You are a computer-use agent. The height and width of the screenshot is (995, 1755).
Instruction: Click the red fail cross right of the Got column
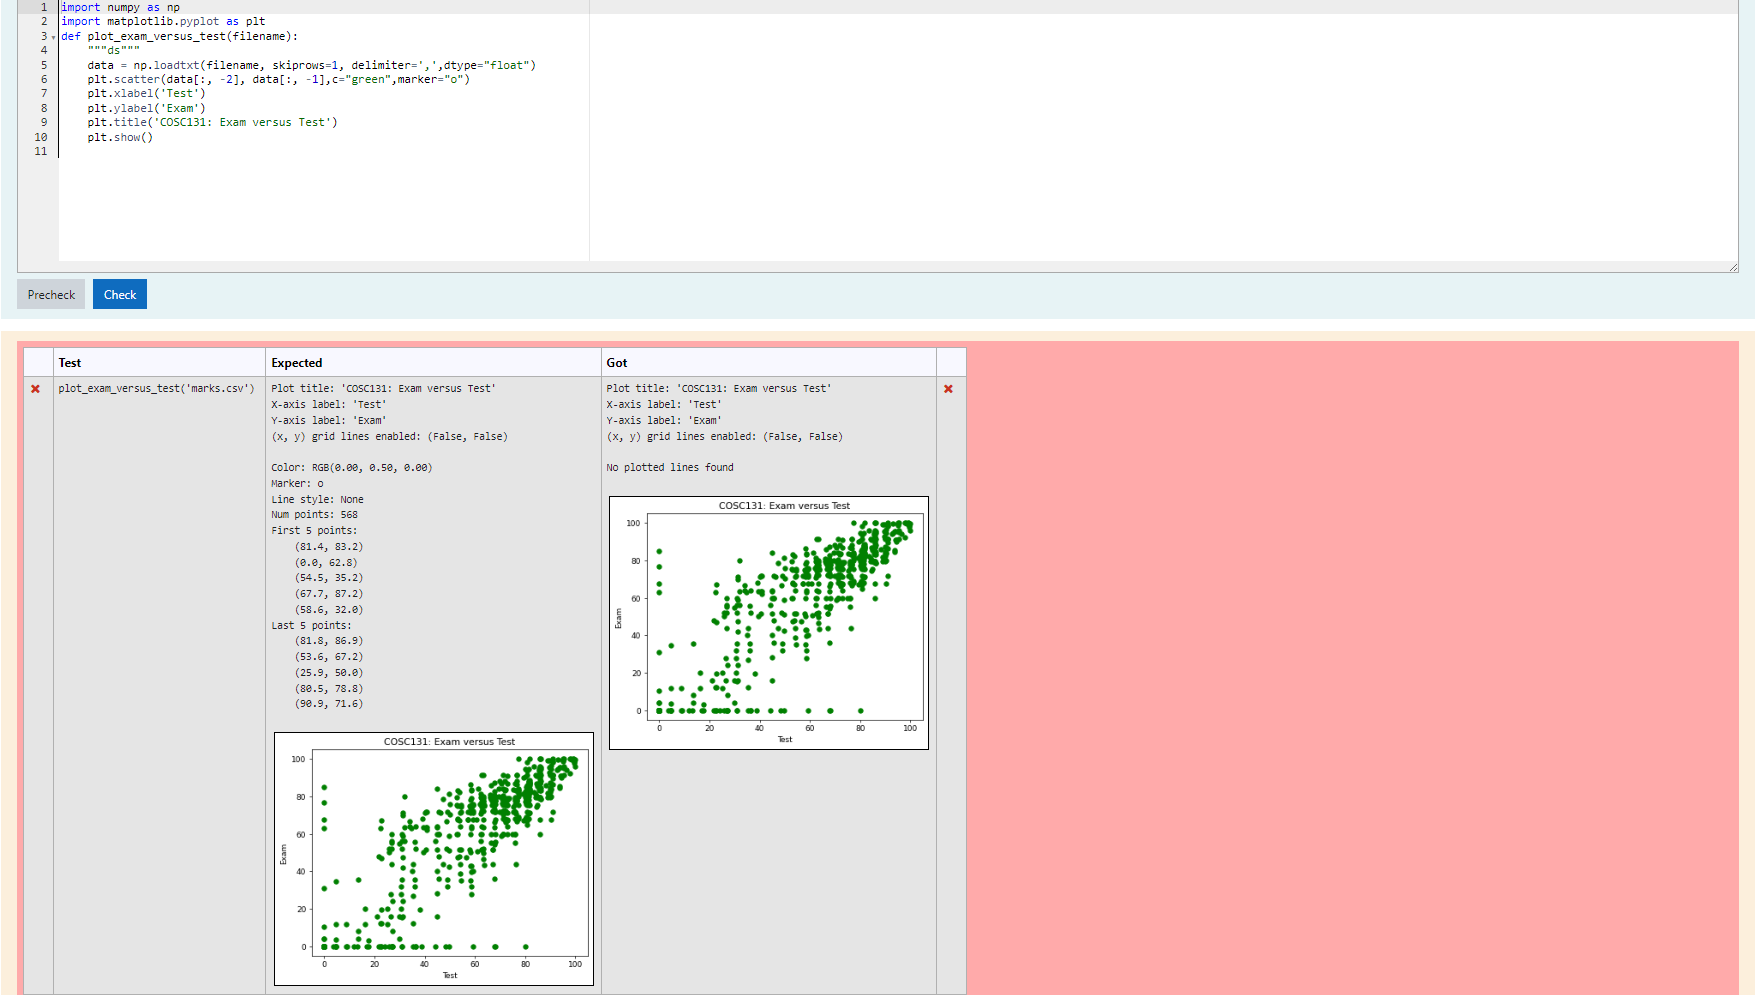(x=948, y=389)
